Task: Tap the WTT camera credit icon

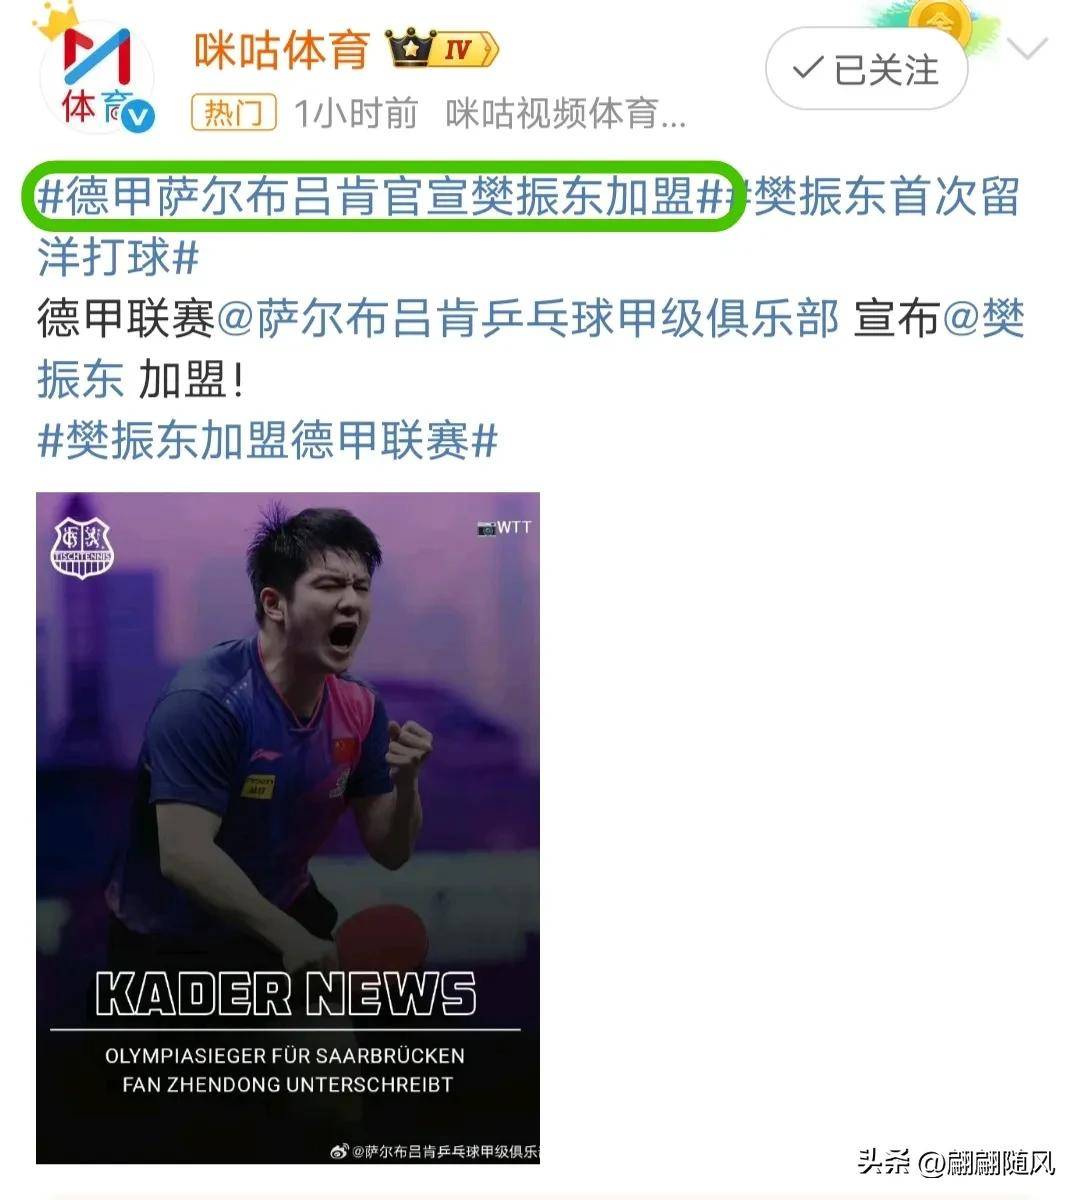Action: point(486,527)
